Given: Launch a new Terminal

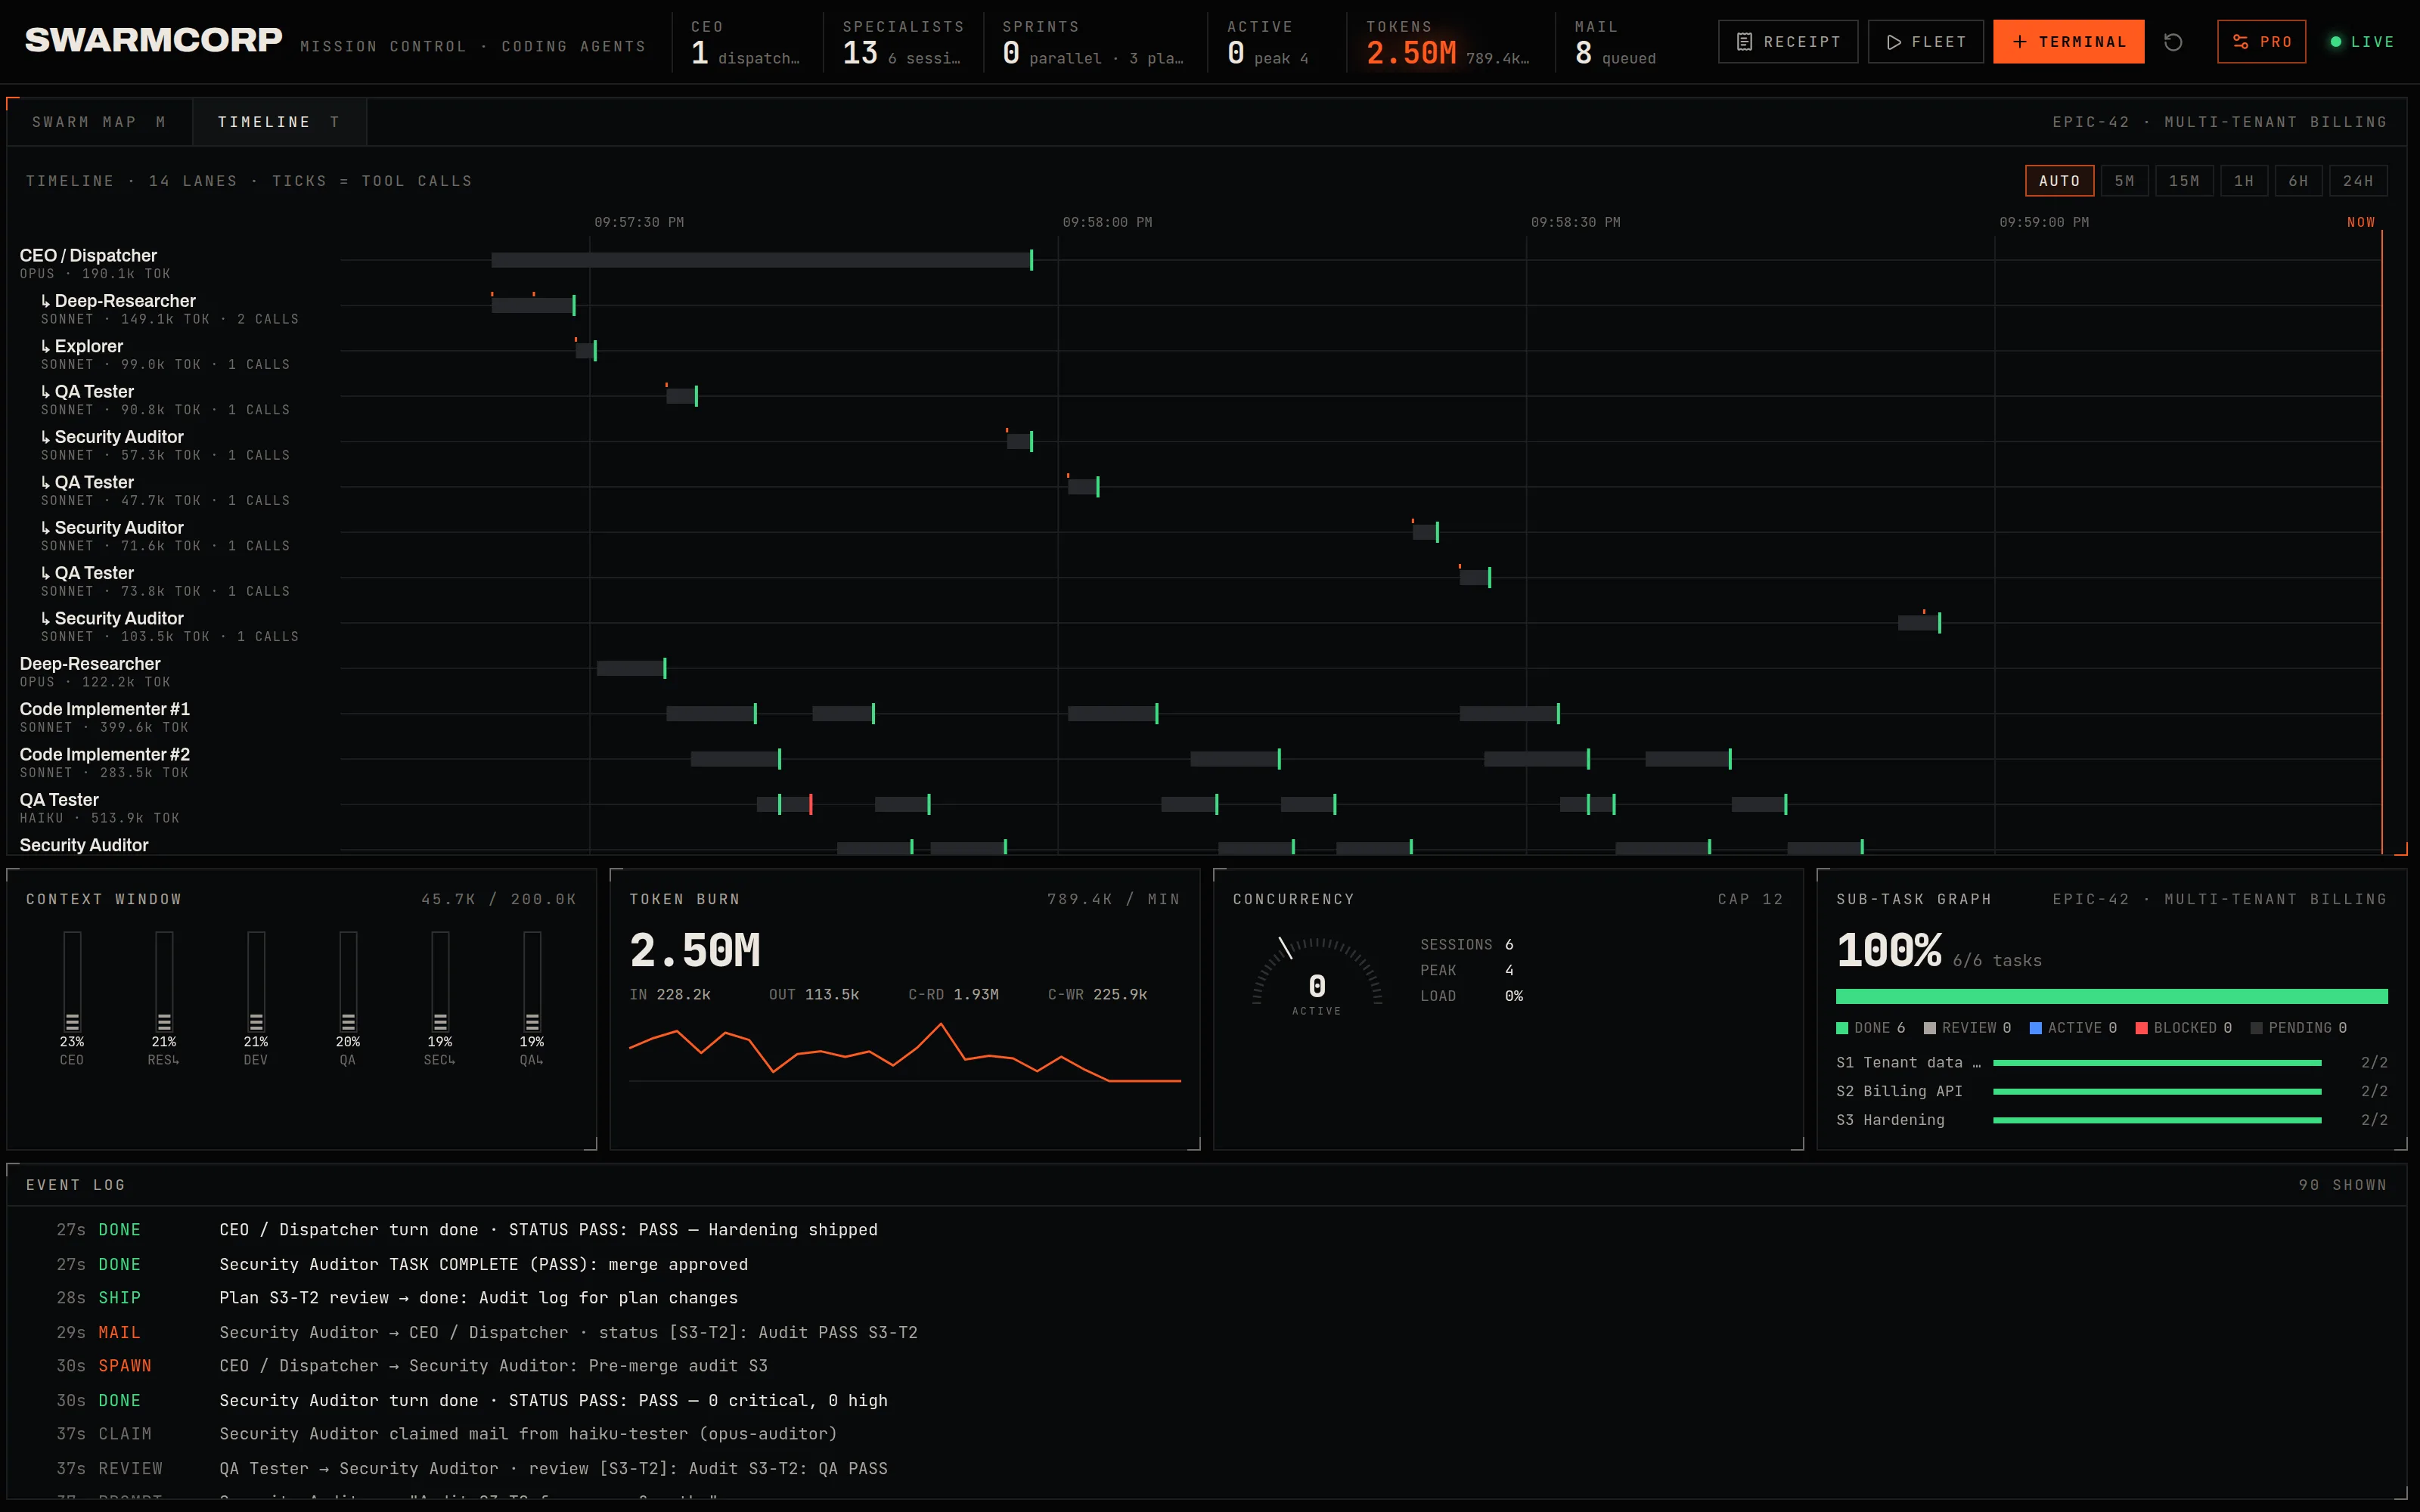Looking at the screenshot, I should [2068, 42].
